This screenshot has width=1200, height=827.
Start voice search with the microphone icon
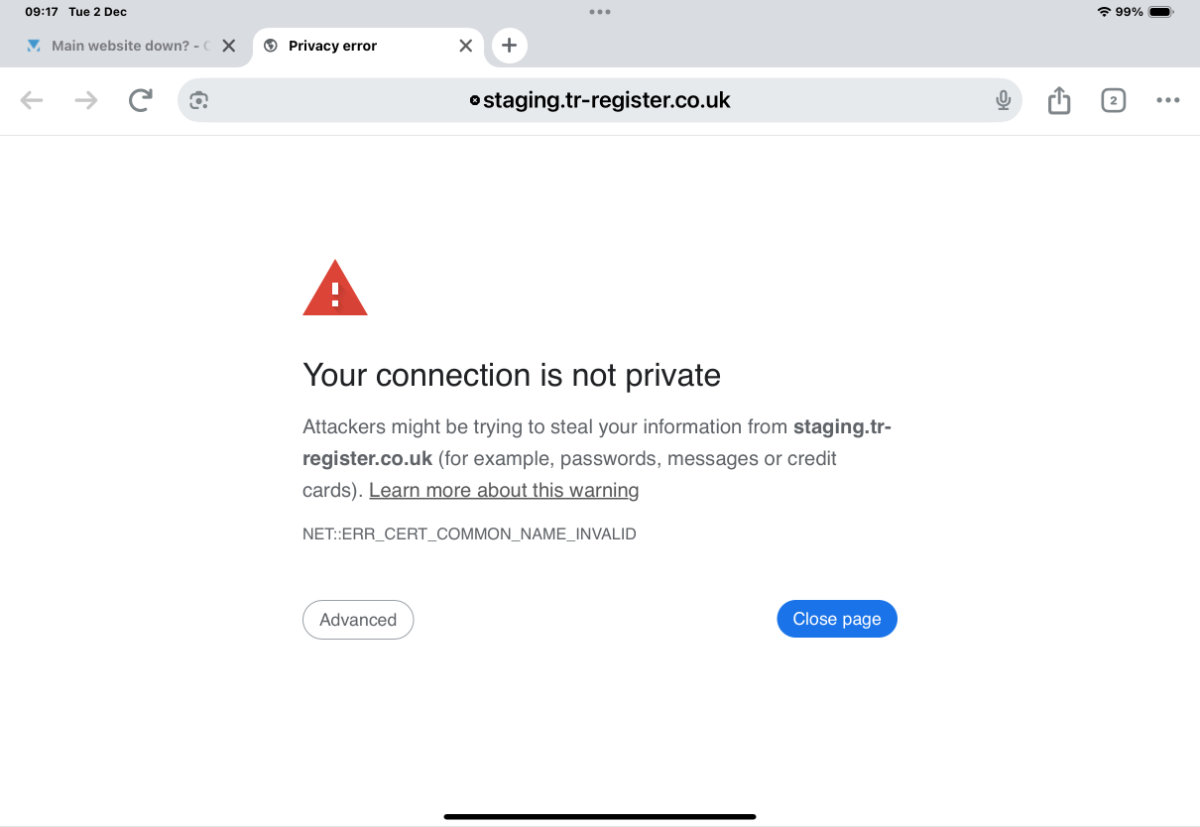1003,100
